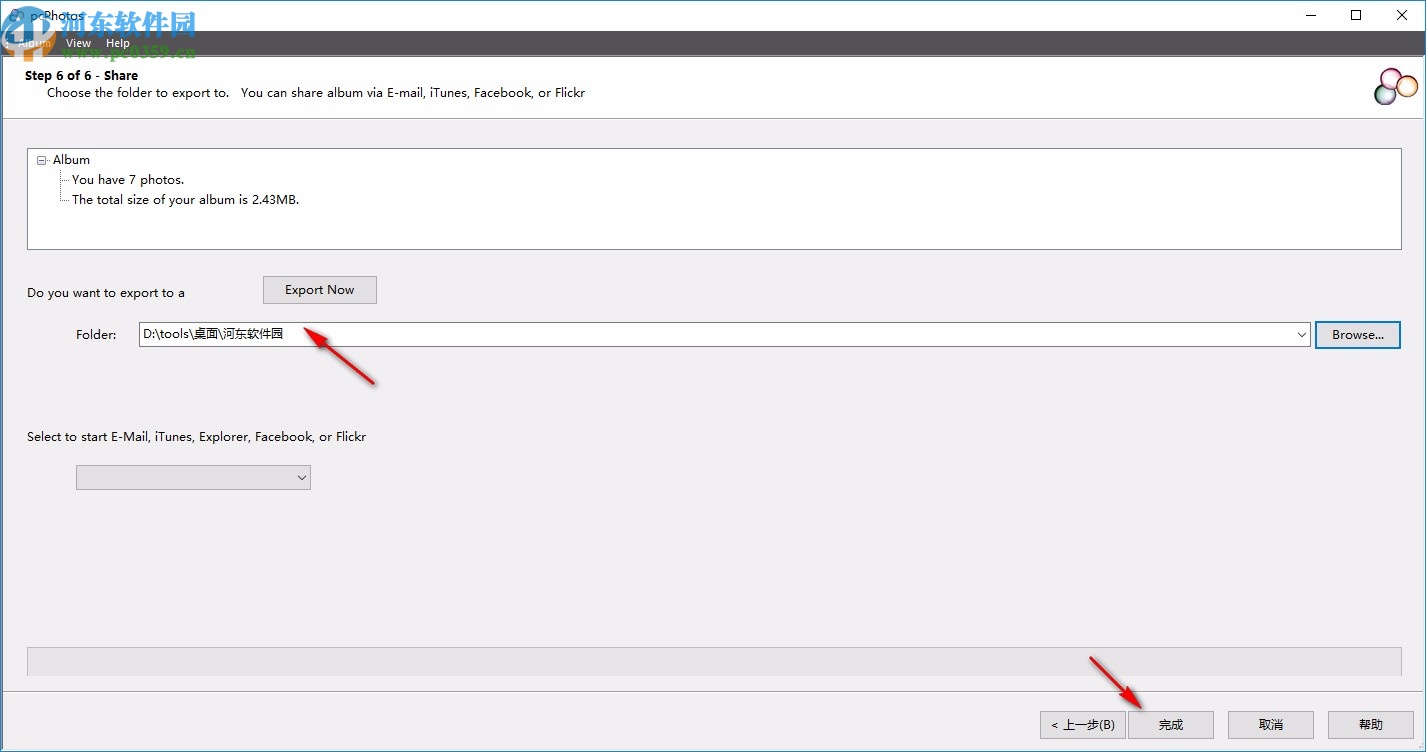
Task: Click the export progress bar
Action: (714, 661)
